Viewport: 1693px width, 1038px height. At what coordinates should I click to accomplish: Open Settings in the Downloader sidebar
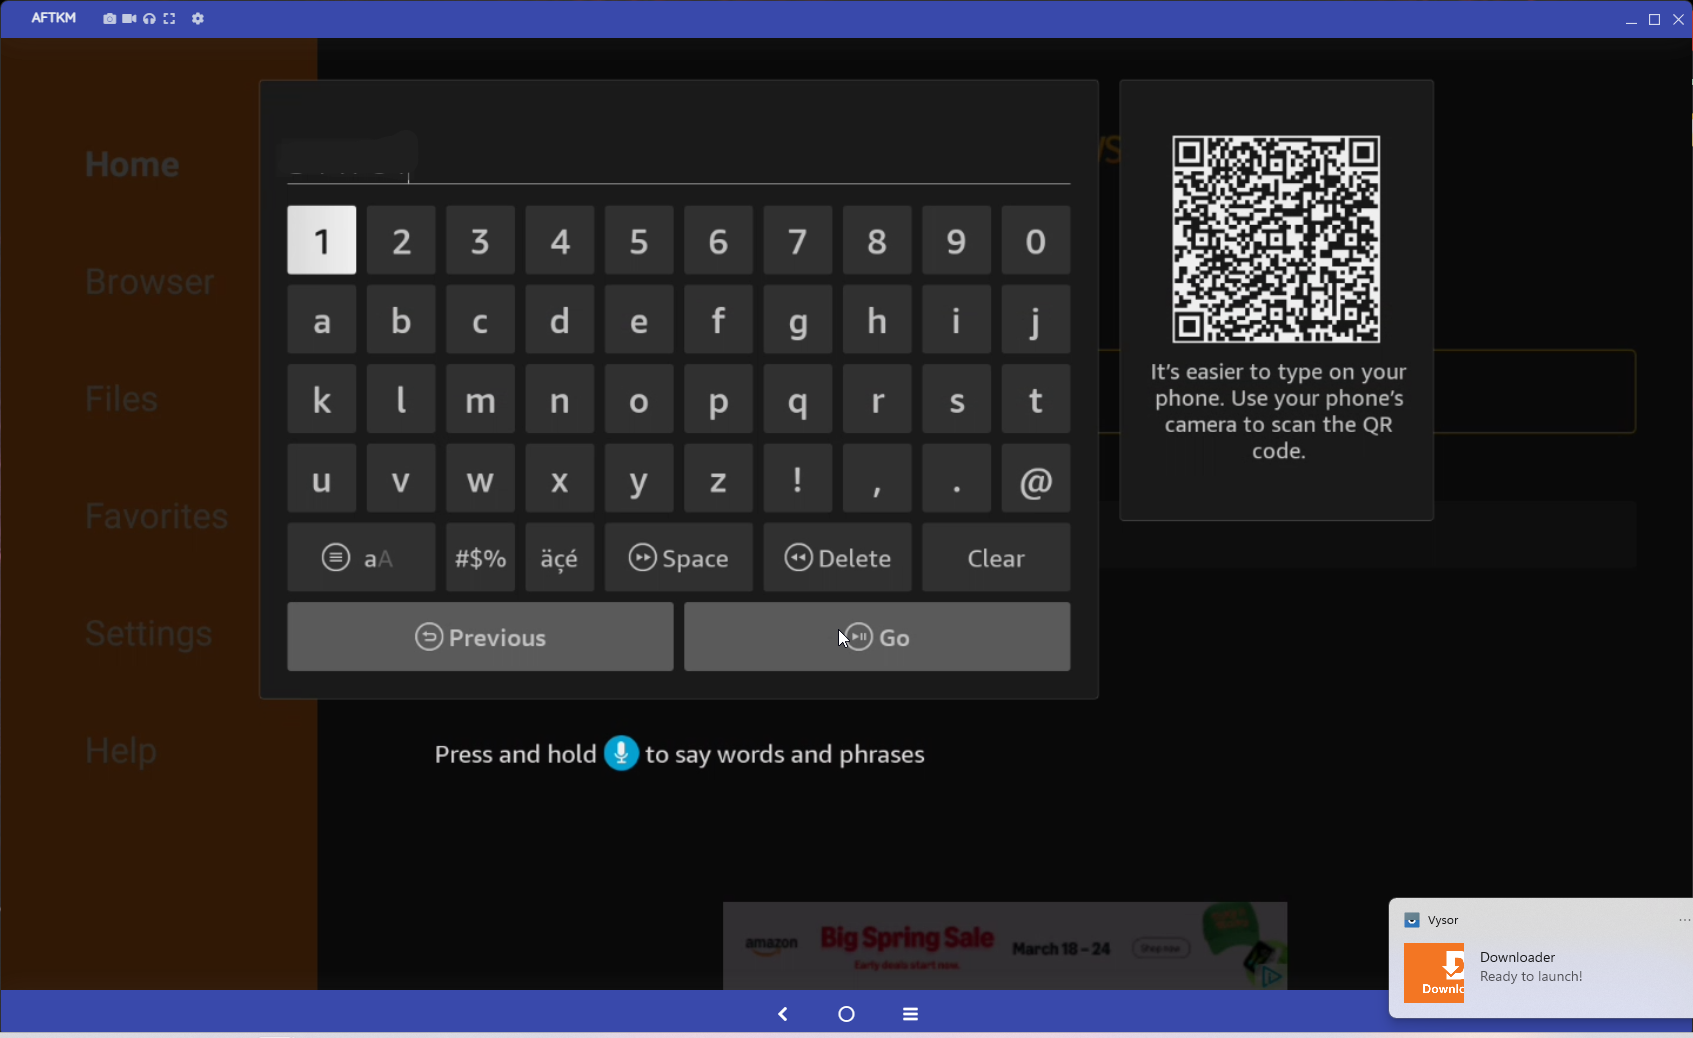point(148,634)
